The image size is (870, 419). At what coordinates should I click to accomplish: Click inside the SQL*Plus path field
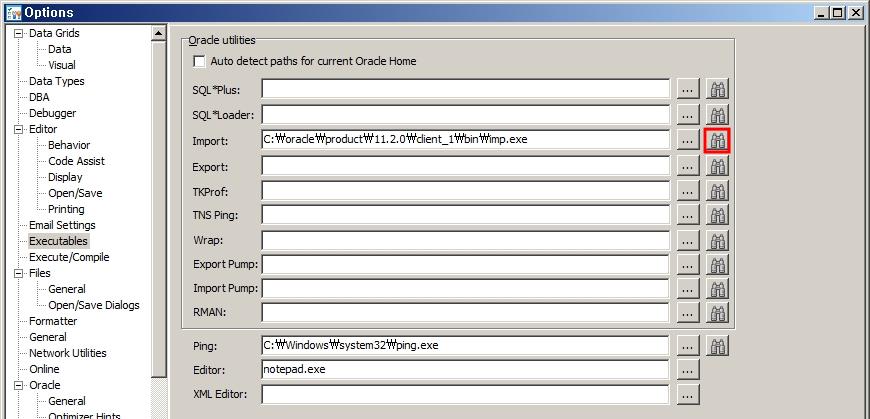(465, 89)
